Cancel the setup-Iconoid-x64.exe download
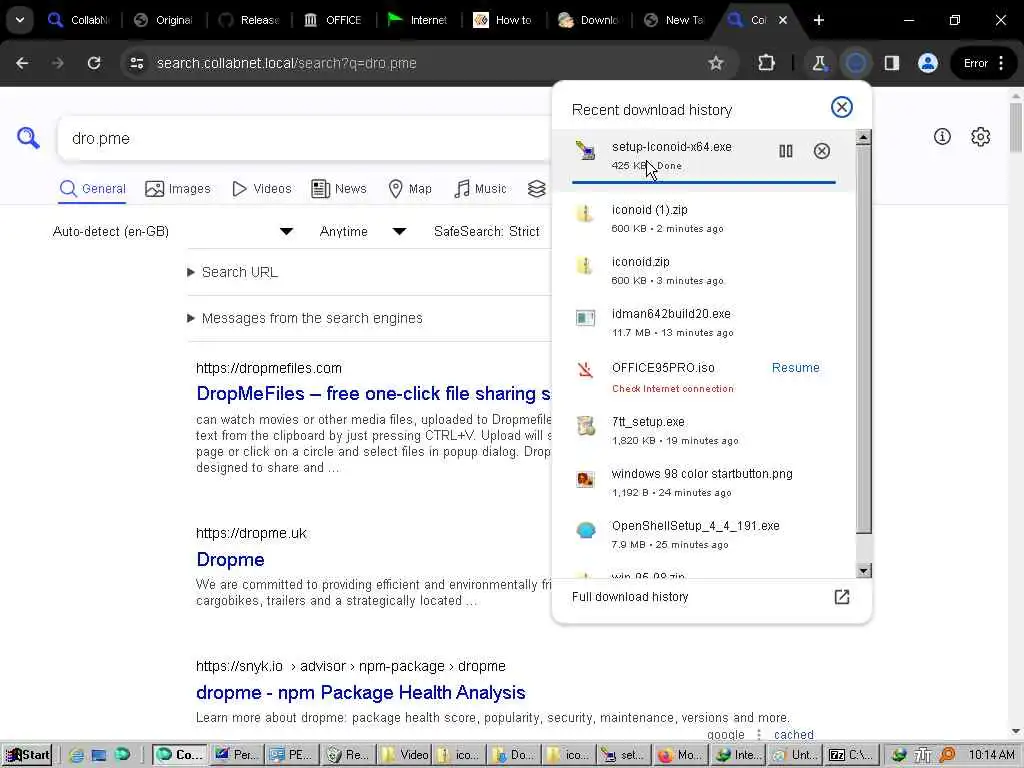This screenshot has width=1024, height=768. (x=822, y=152)
